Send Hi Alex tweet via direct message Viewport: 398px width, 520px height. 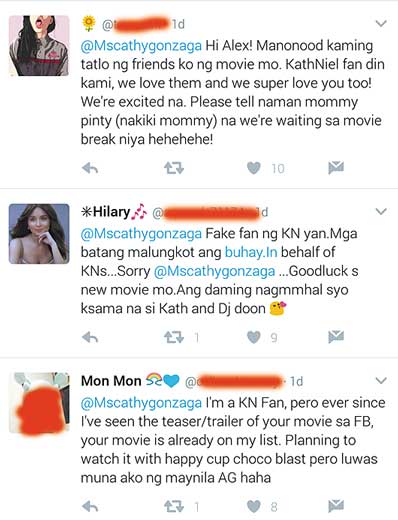(336, 168)
